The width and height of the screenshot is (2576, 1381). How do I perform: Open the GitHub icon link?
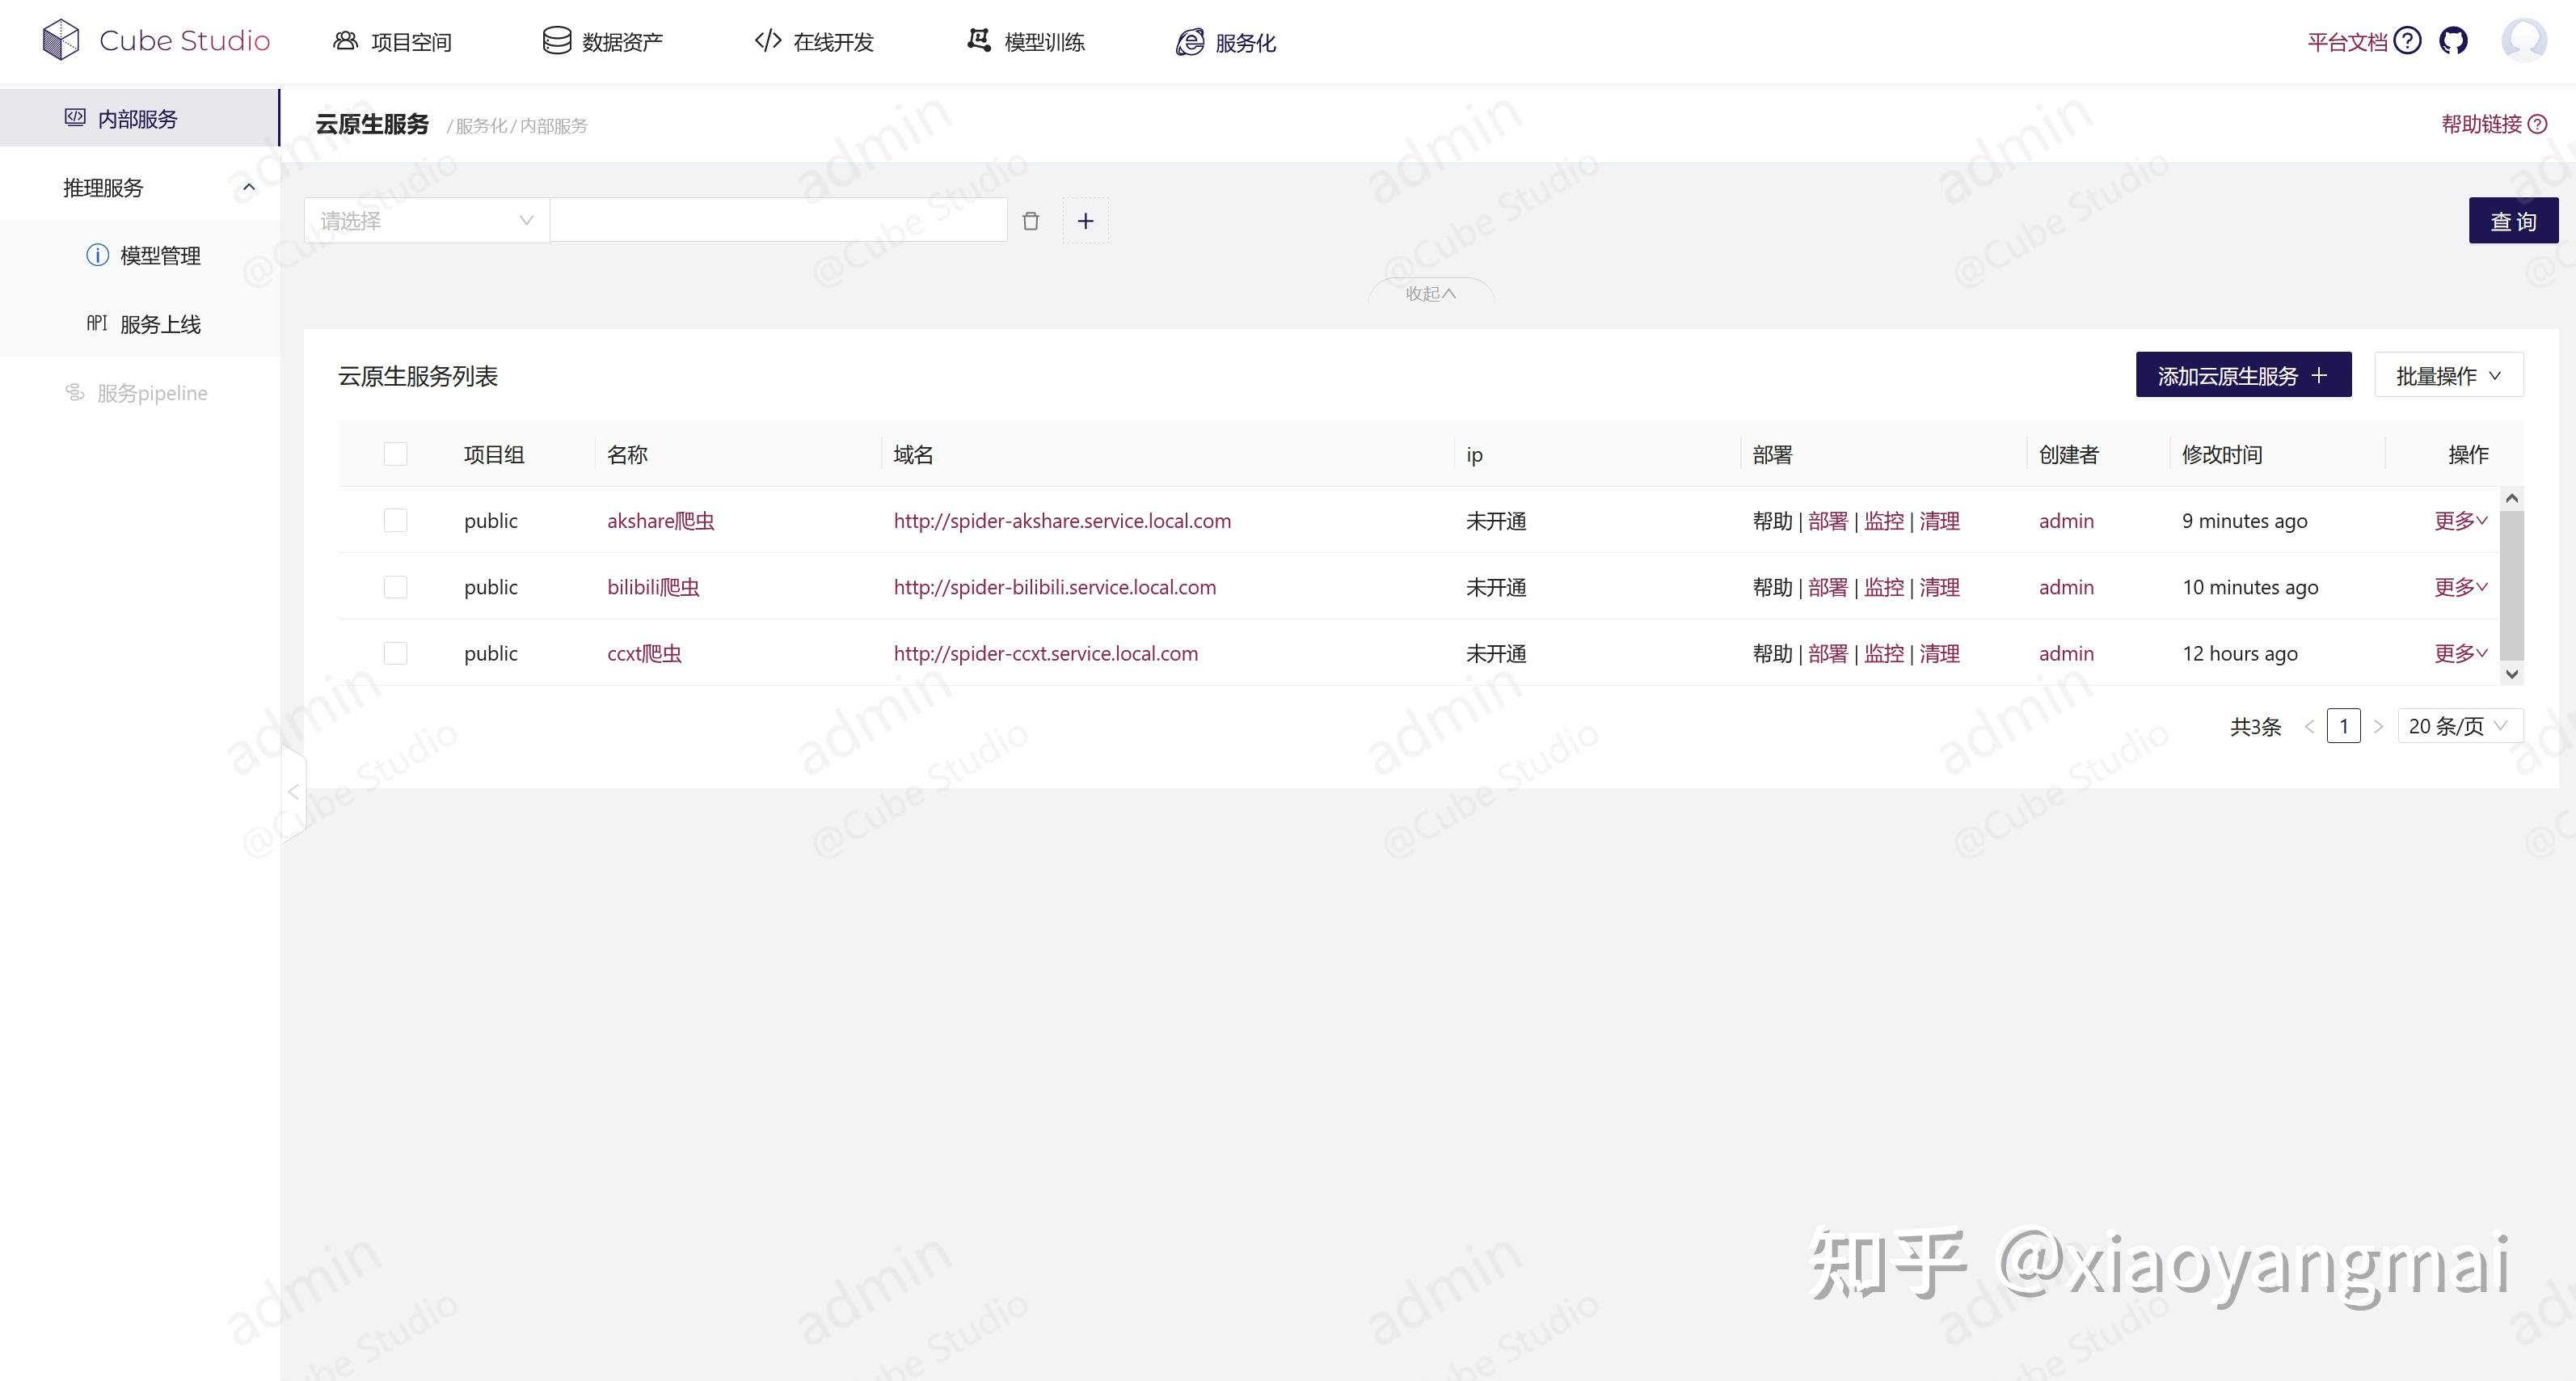[x=2453, y=41]
